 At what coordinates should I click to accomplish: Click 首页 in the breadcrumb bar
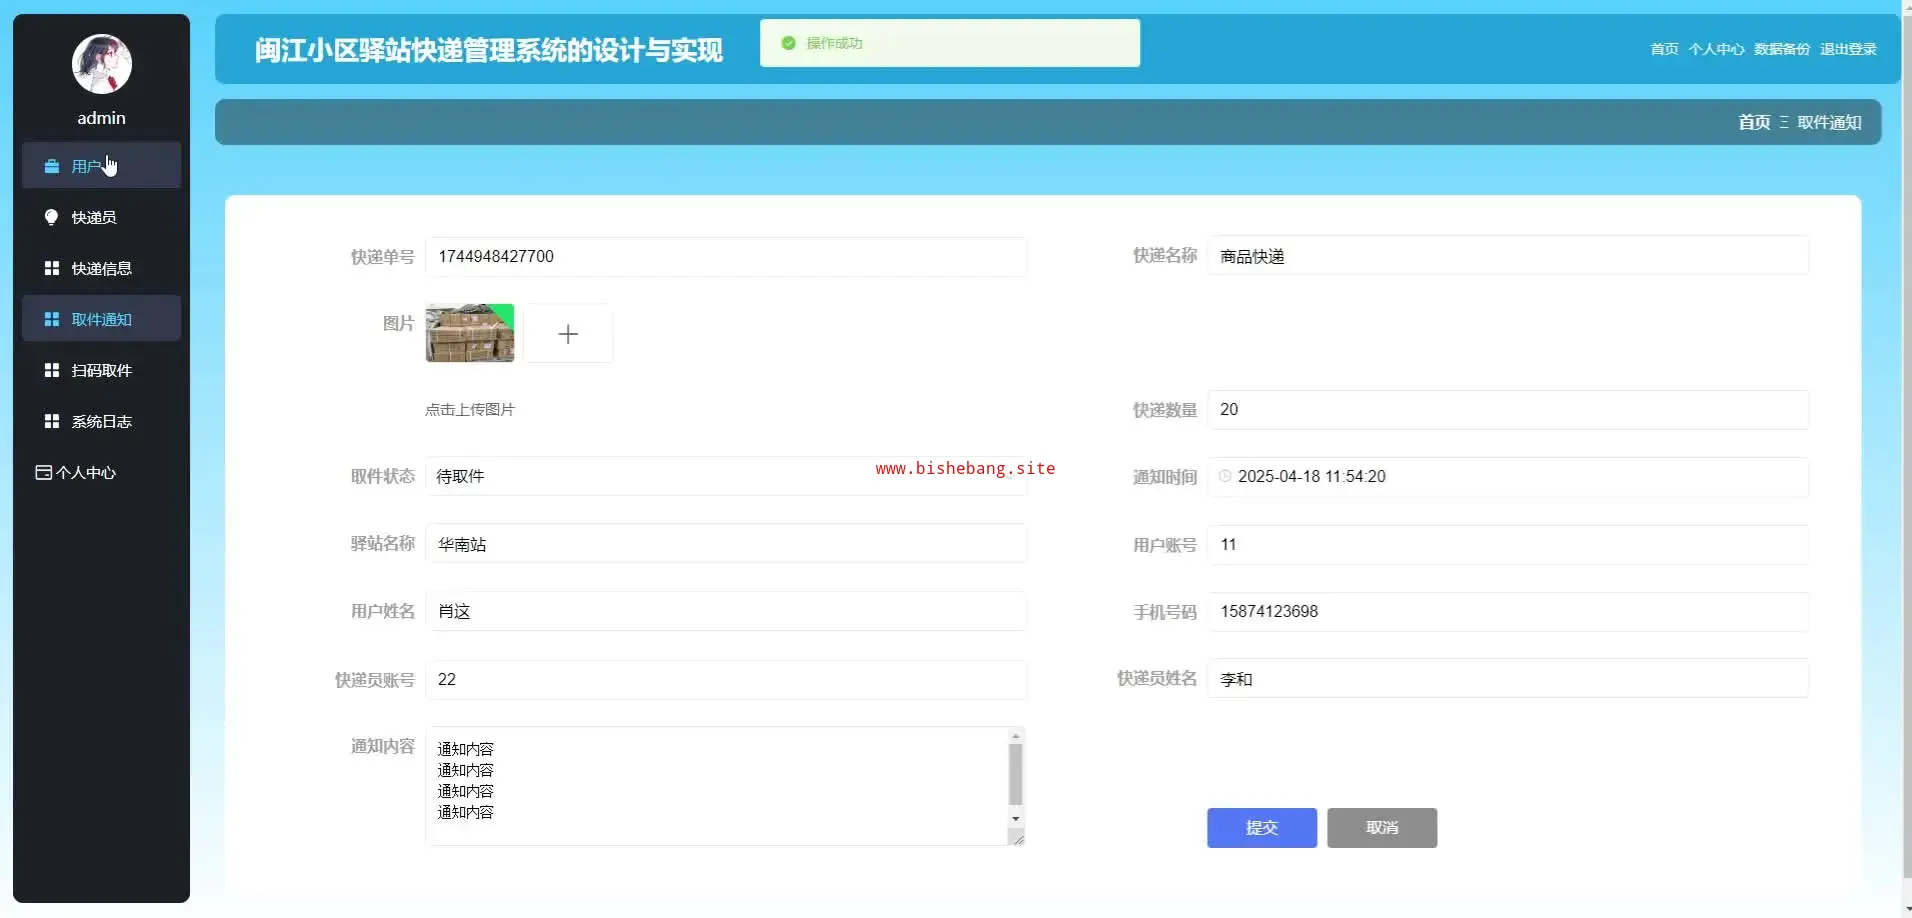click(x=1754, y=122)
